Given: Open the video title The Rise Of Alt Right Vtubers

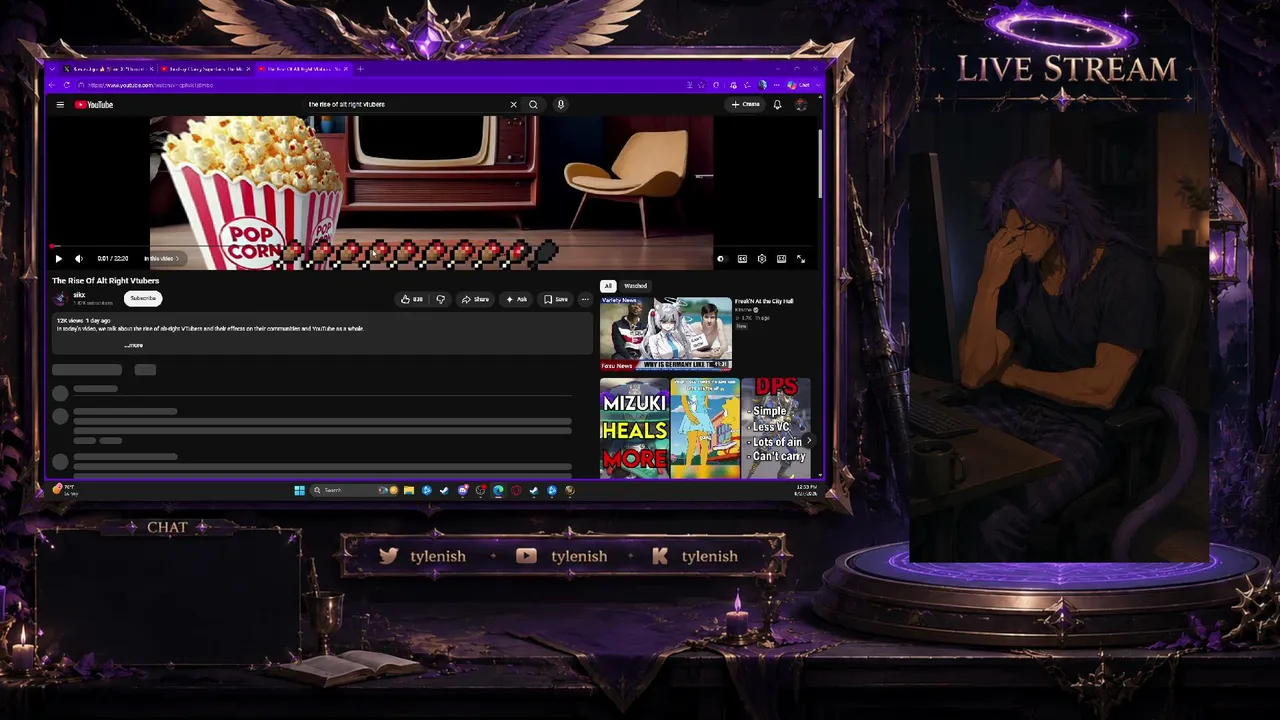Looking at the screenshot, I should (x=105, y=281).
